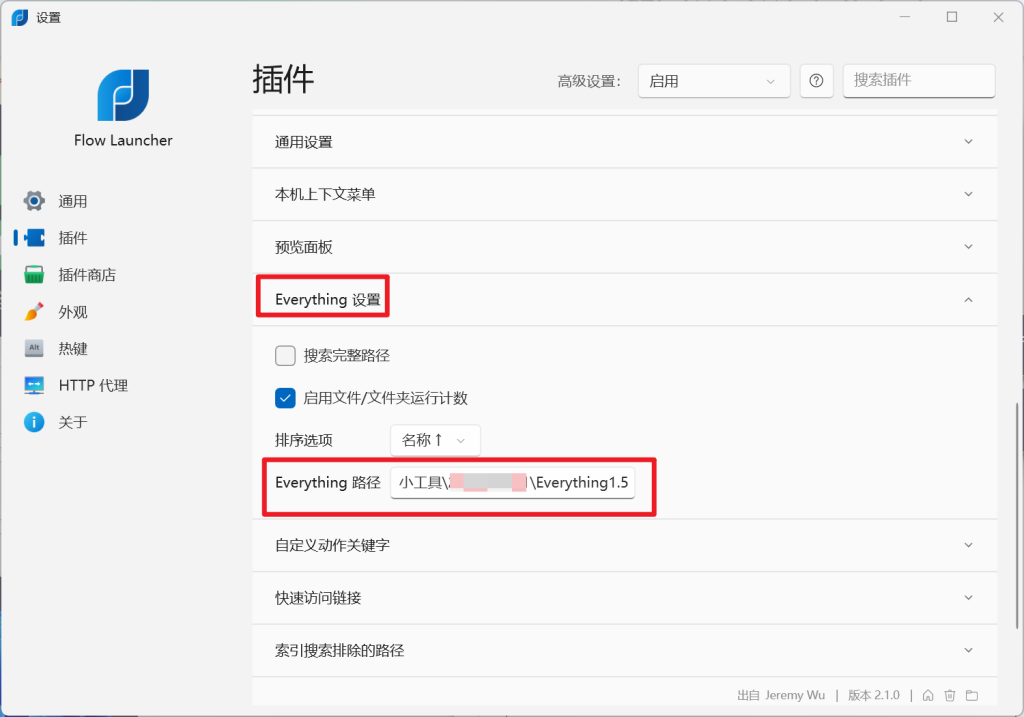Maximize the 设置 window
1024x717 pixels.
[952, 17]
